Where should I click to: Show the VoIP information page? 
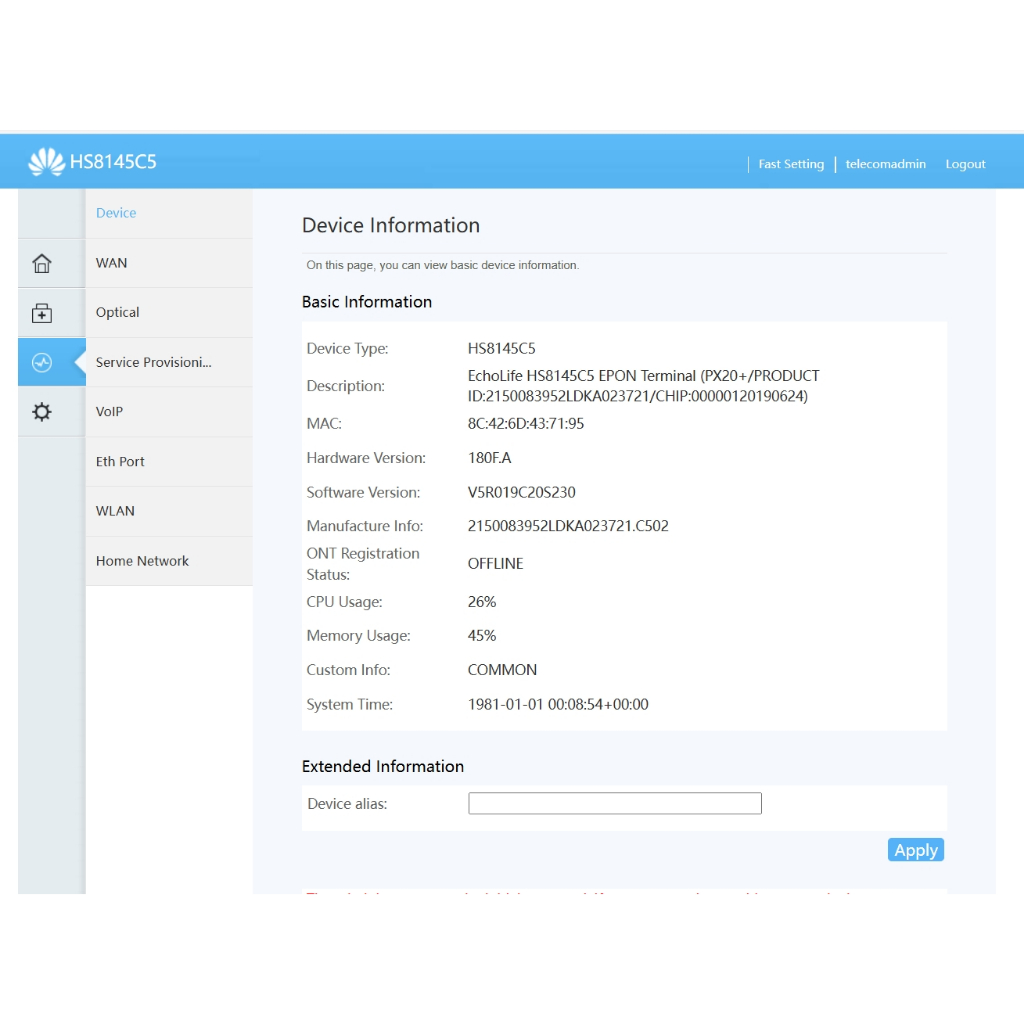pos(110,412)
